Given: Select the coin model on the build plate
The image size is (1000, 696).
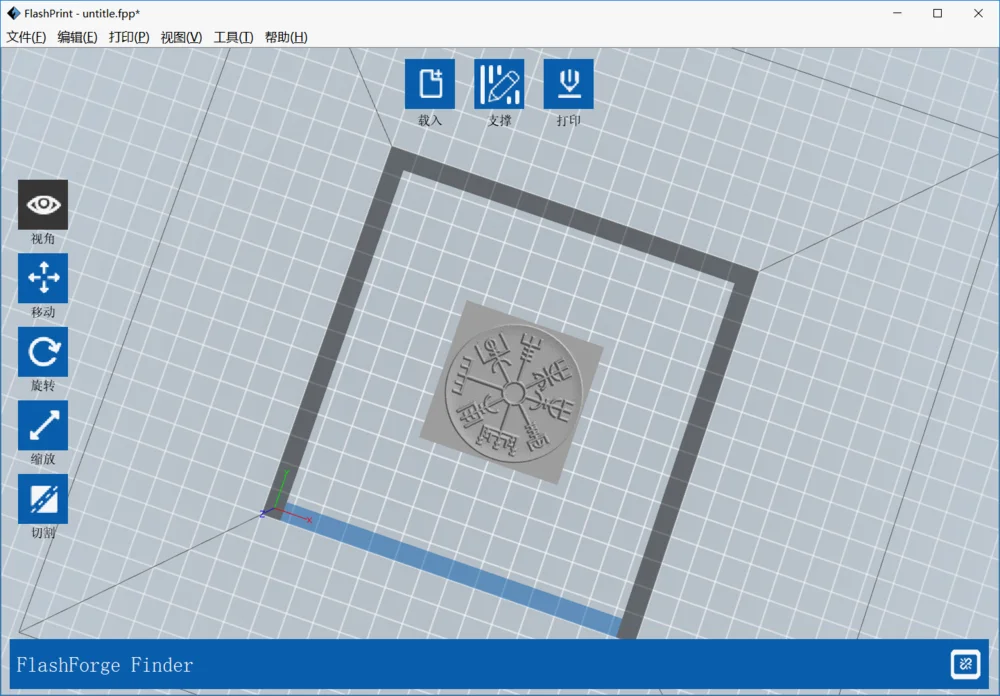Looking at the screenshot, I should 513,393.
